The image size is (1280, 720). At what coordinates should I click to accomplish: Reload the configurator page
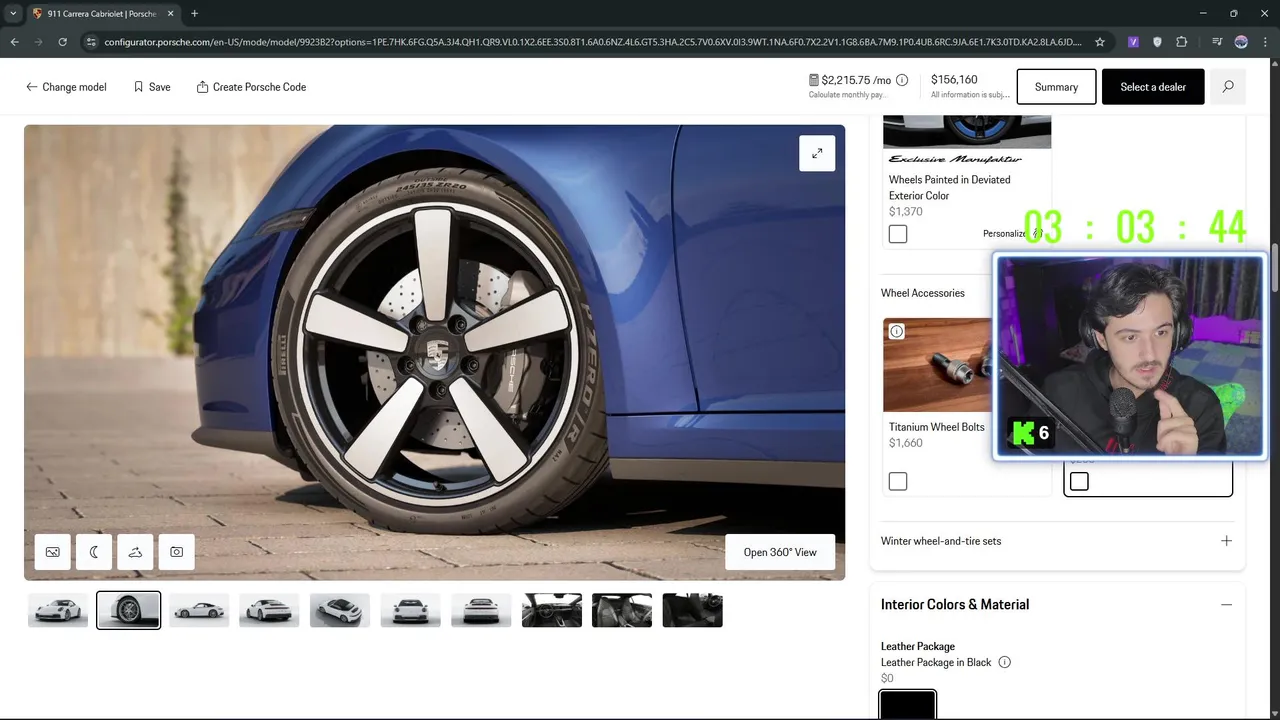pos(62,42)
